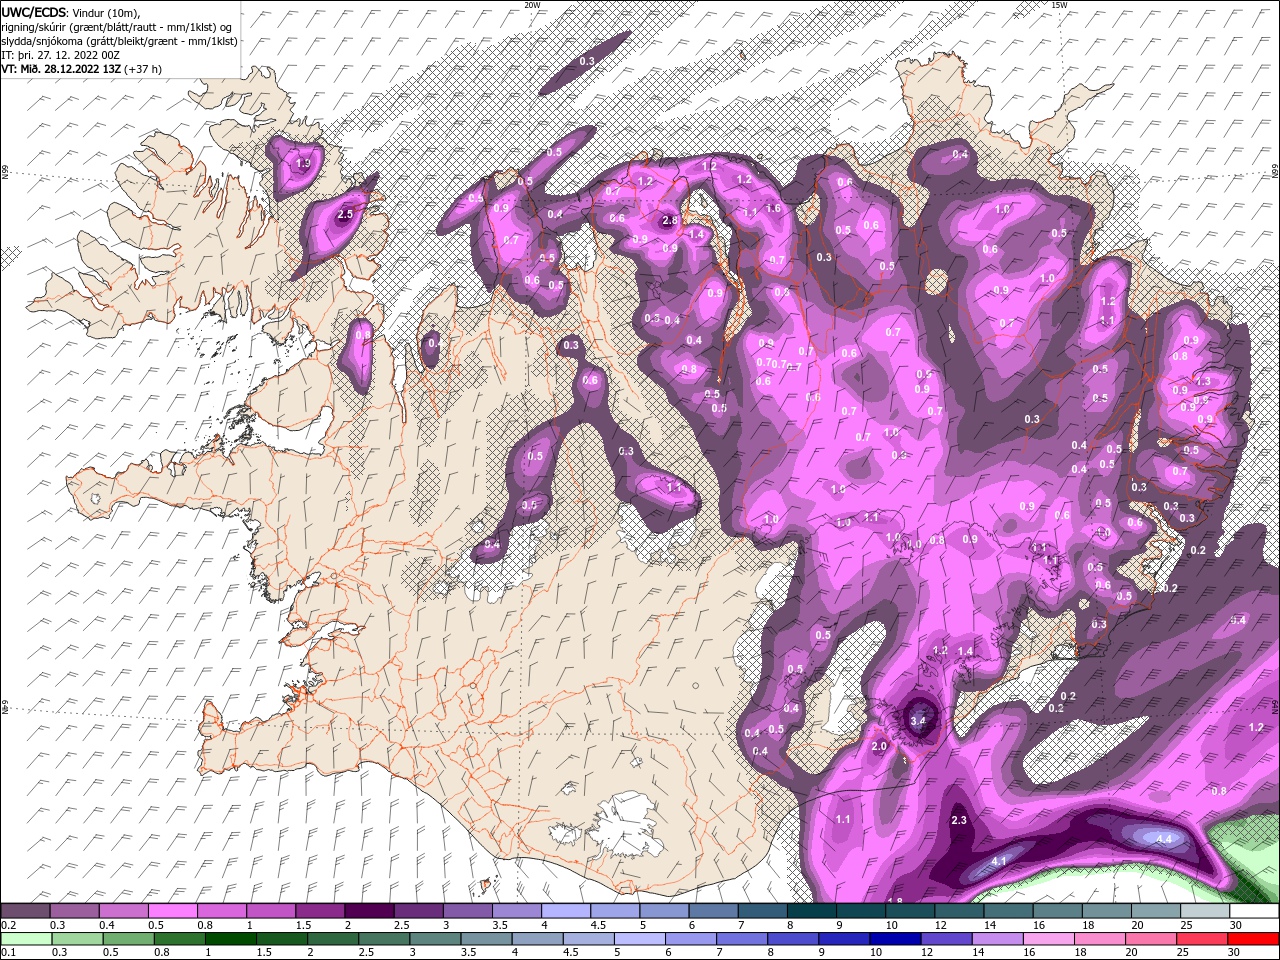1280x960 pixels.
Task: Click the upper scale swatch between 4 and 4.5
Action: click(x=566, y=911)
